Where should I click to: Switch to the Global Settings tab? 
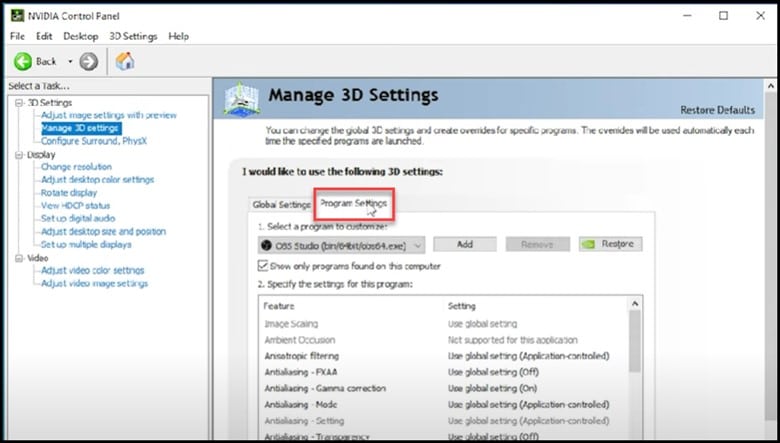[x=282, y=204]
